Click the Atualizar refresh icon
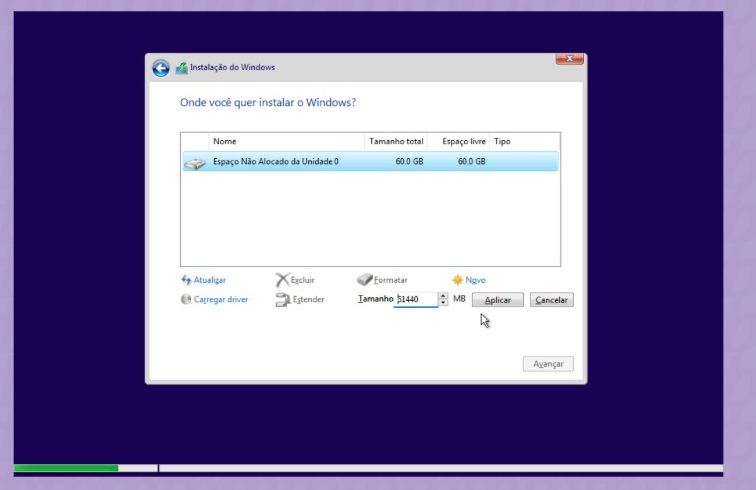756x490 pixels. tap(186, 281)
